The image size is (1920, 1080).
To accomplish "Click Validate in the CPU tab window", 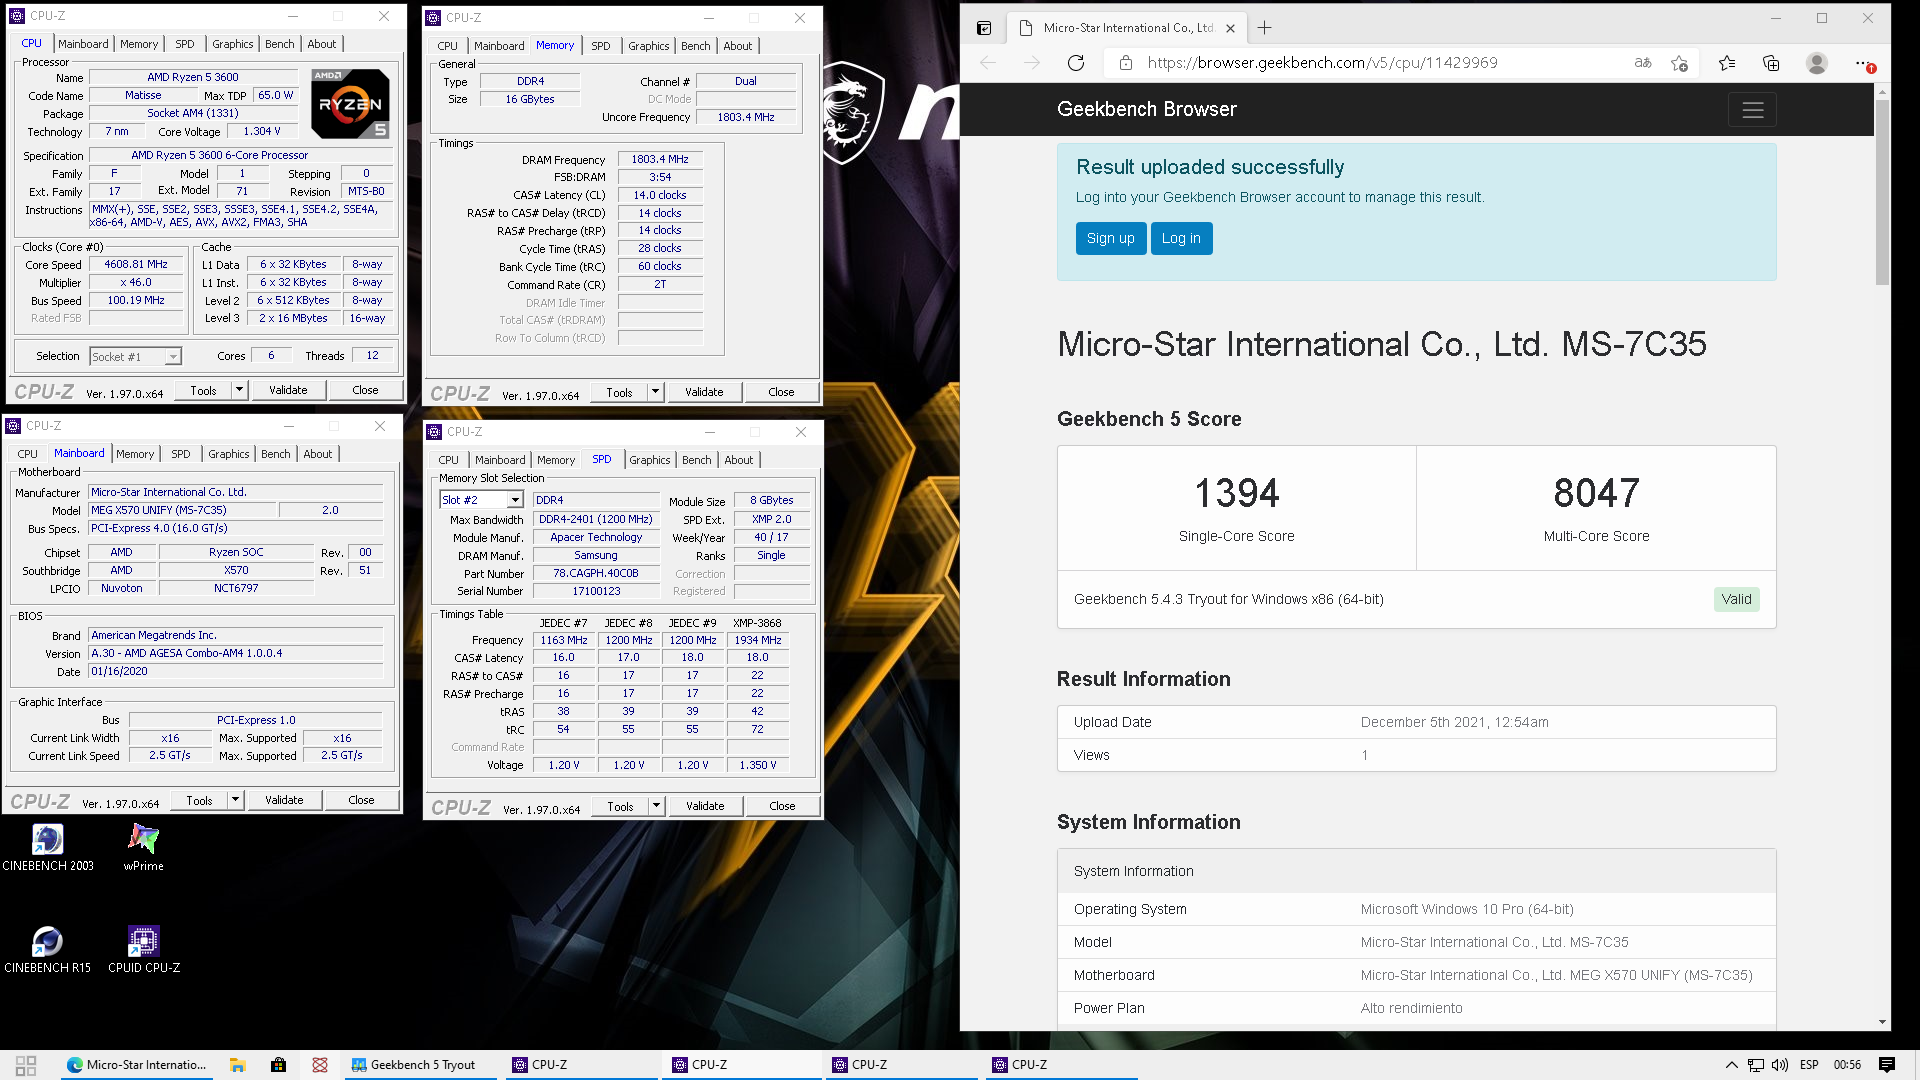I will tap(288, 390).
